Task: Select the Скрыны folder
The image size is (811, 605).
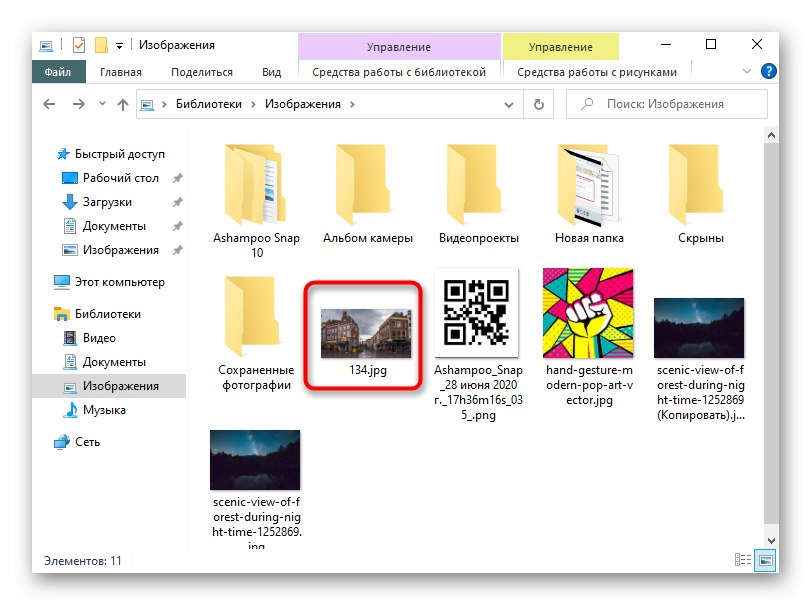Action: click(700, 194)
